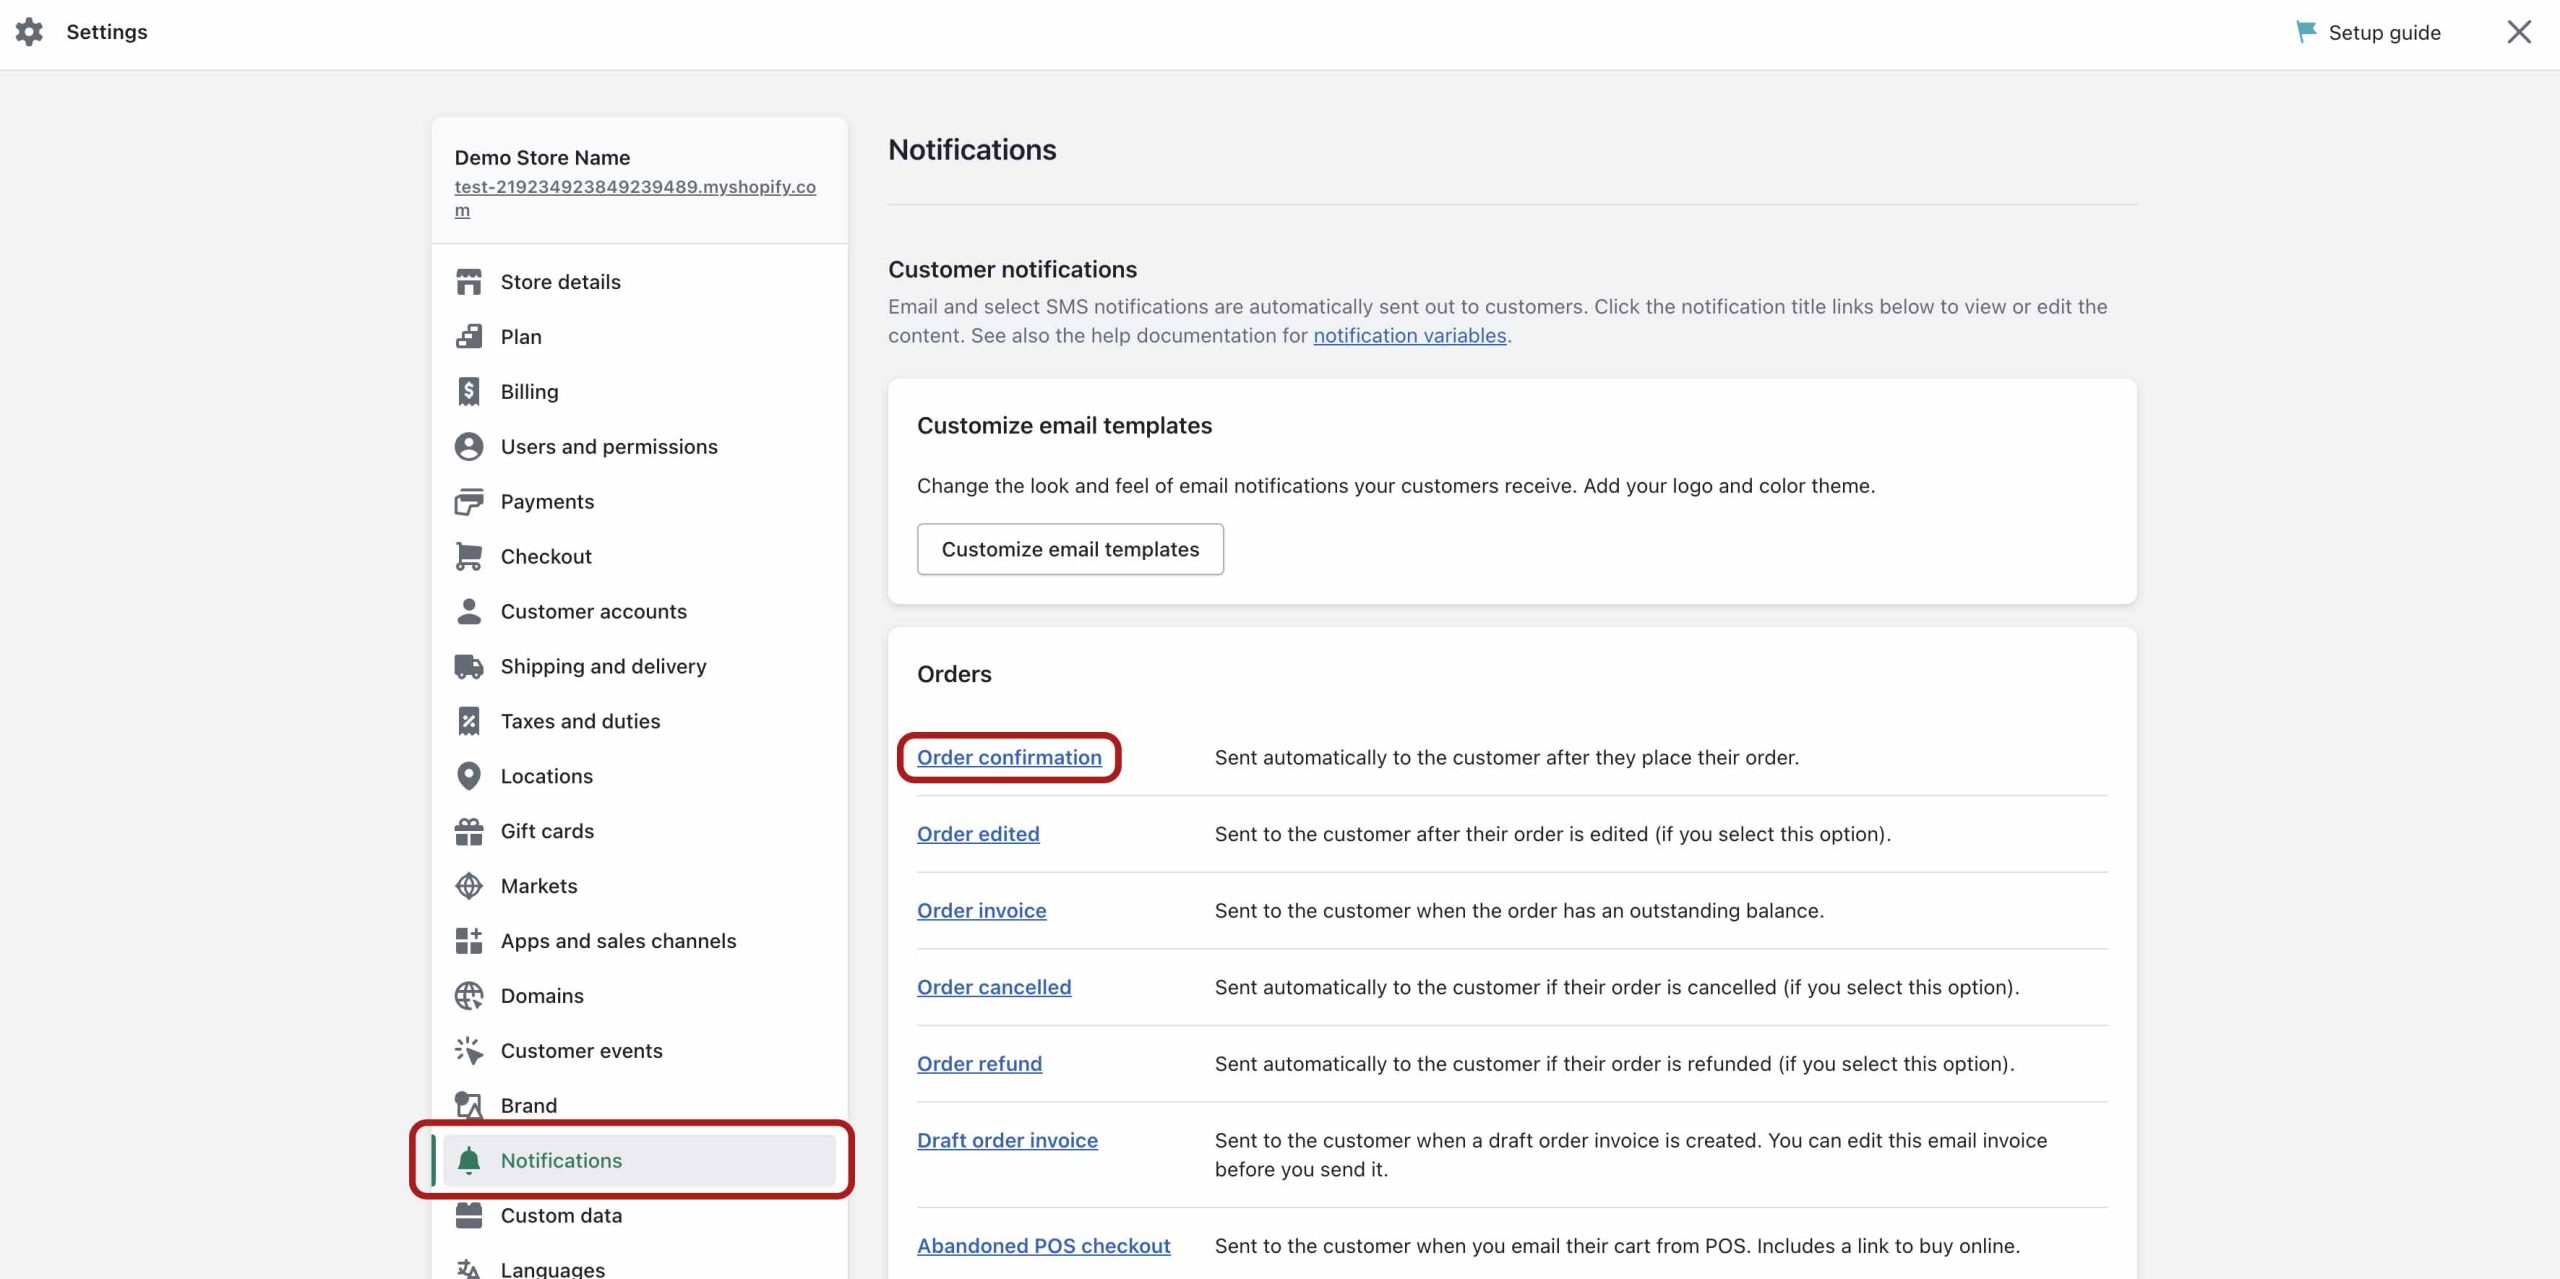Viewport: 2560px width, 1279px height.
Task: Select the Store details icon in sidebar
Action: tap(469, 281)
